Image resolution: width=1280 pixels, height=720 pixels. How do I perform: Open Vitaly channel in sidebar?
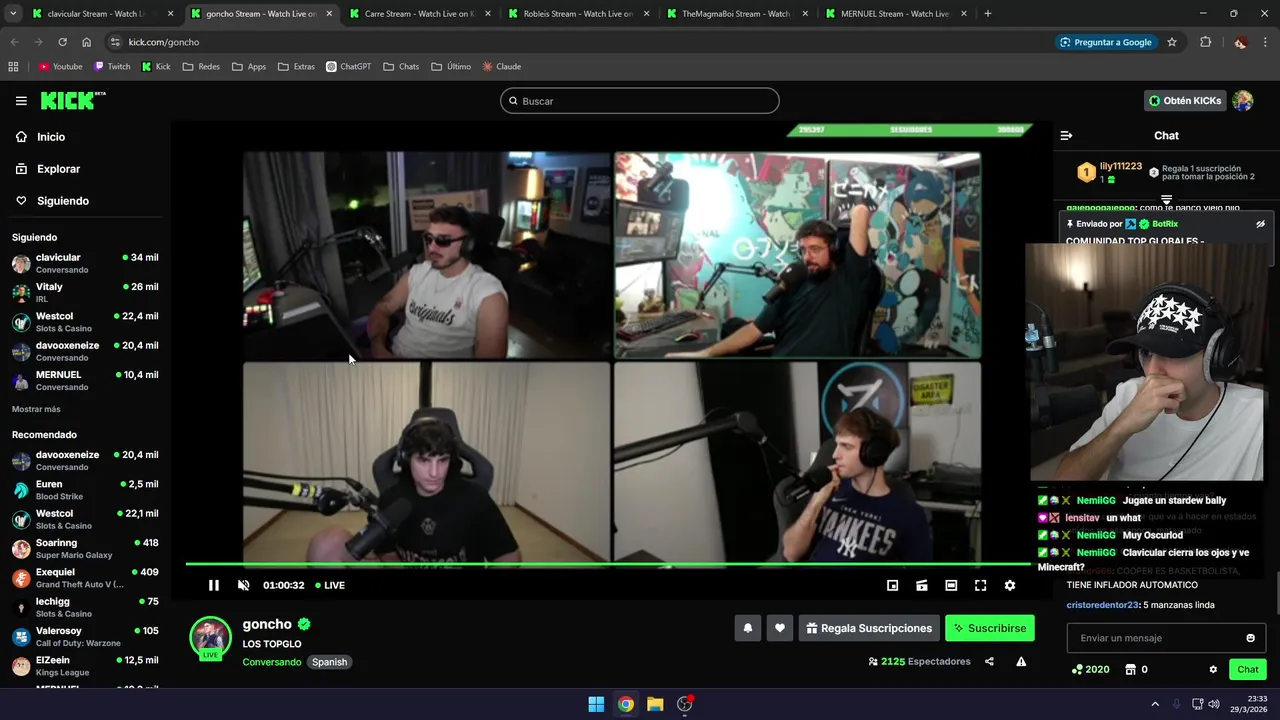pyautogui.click(x=85, y=292)
